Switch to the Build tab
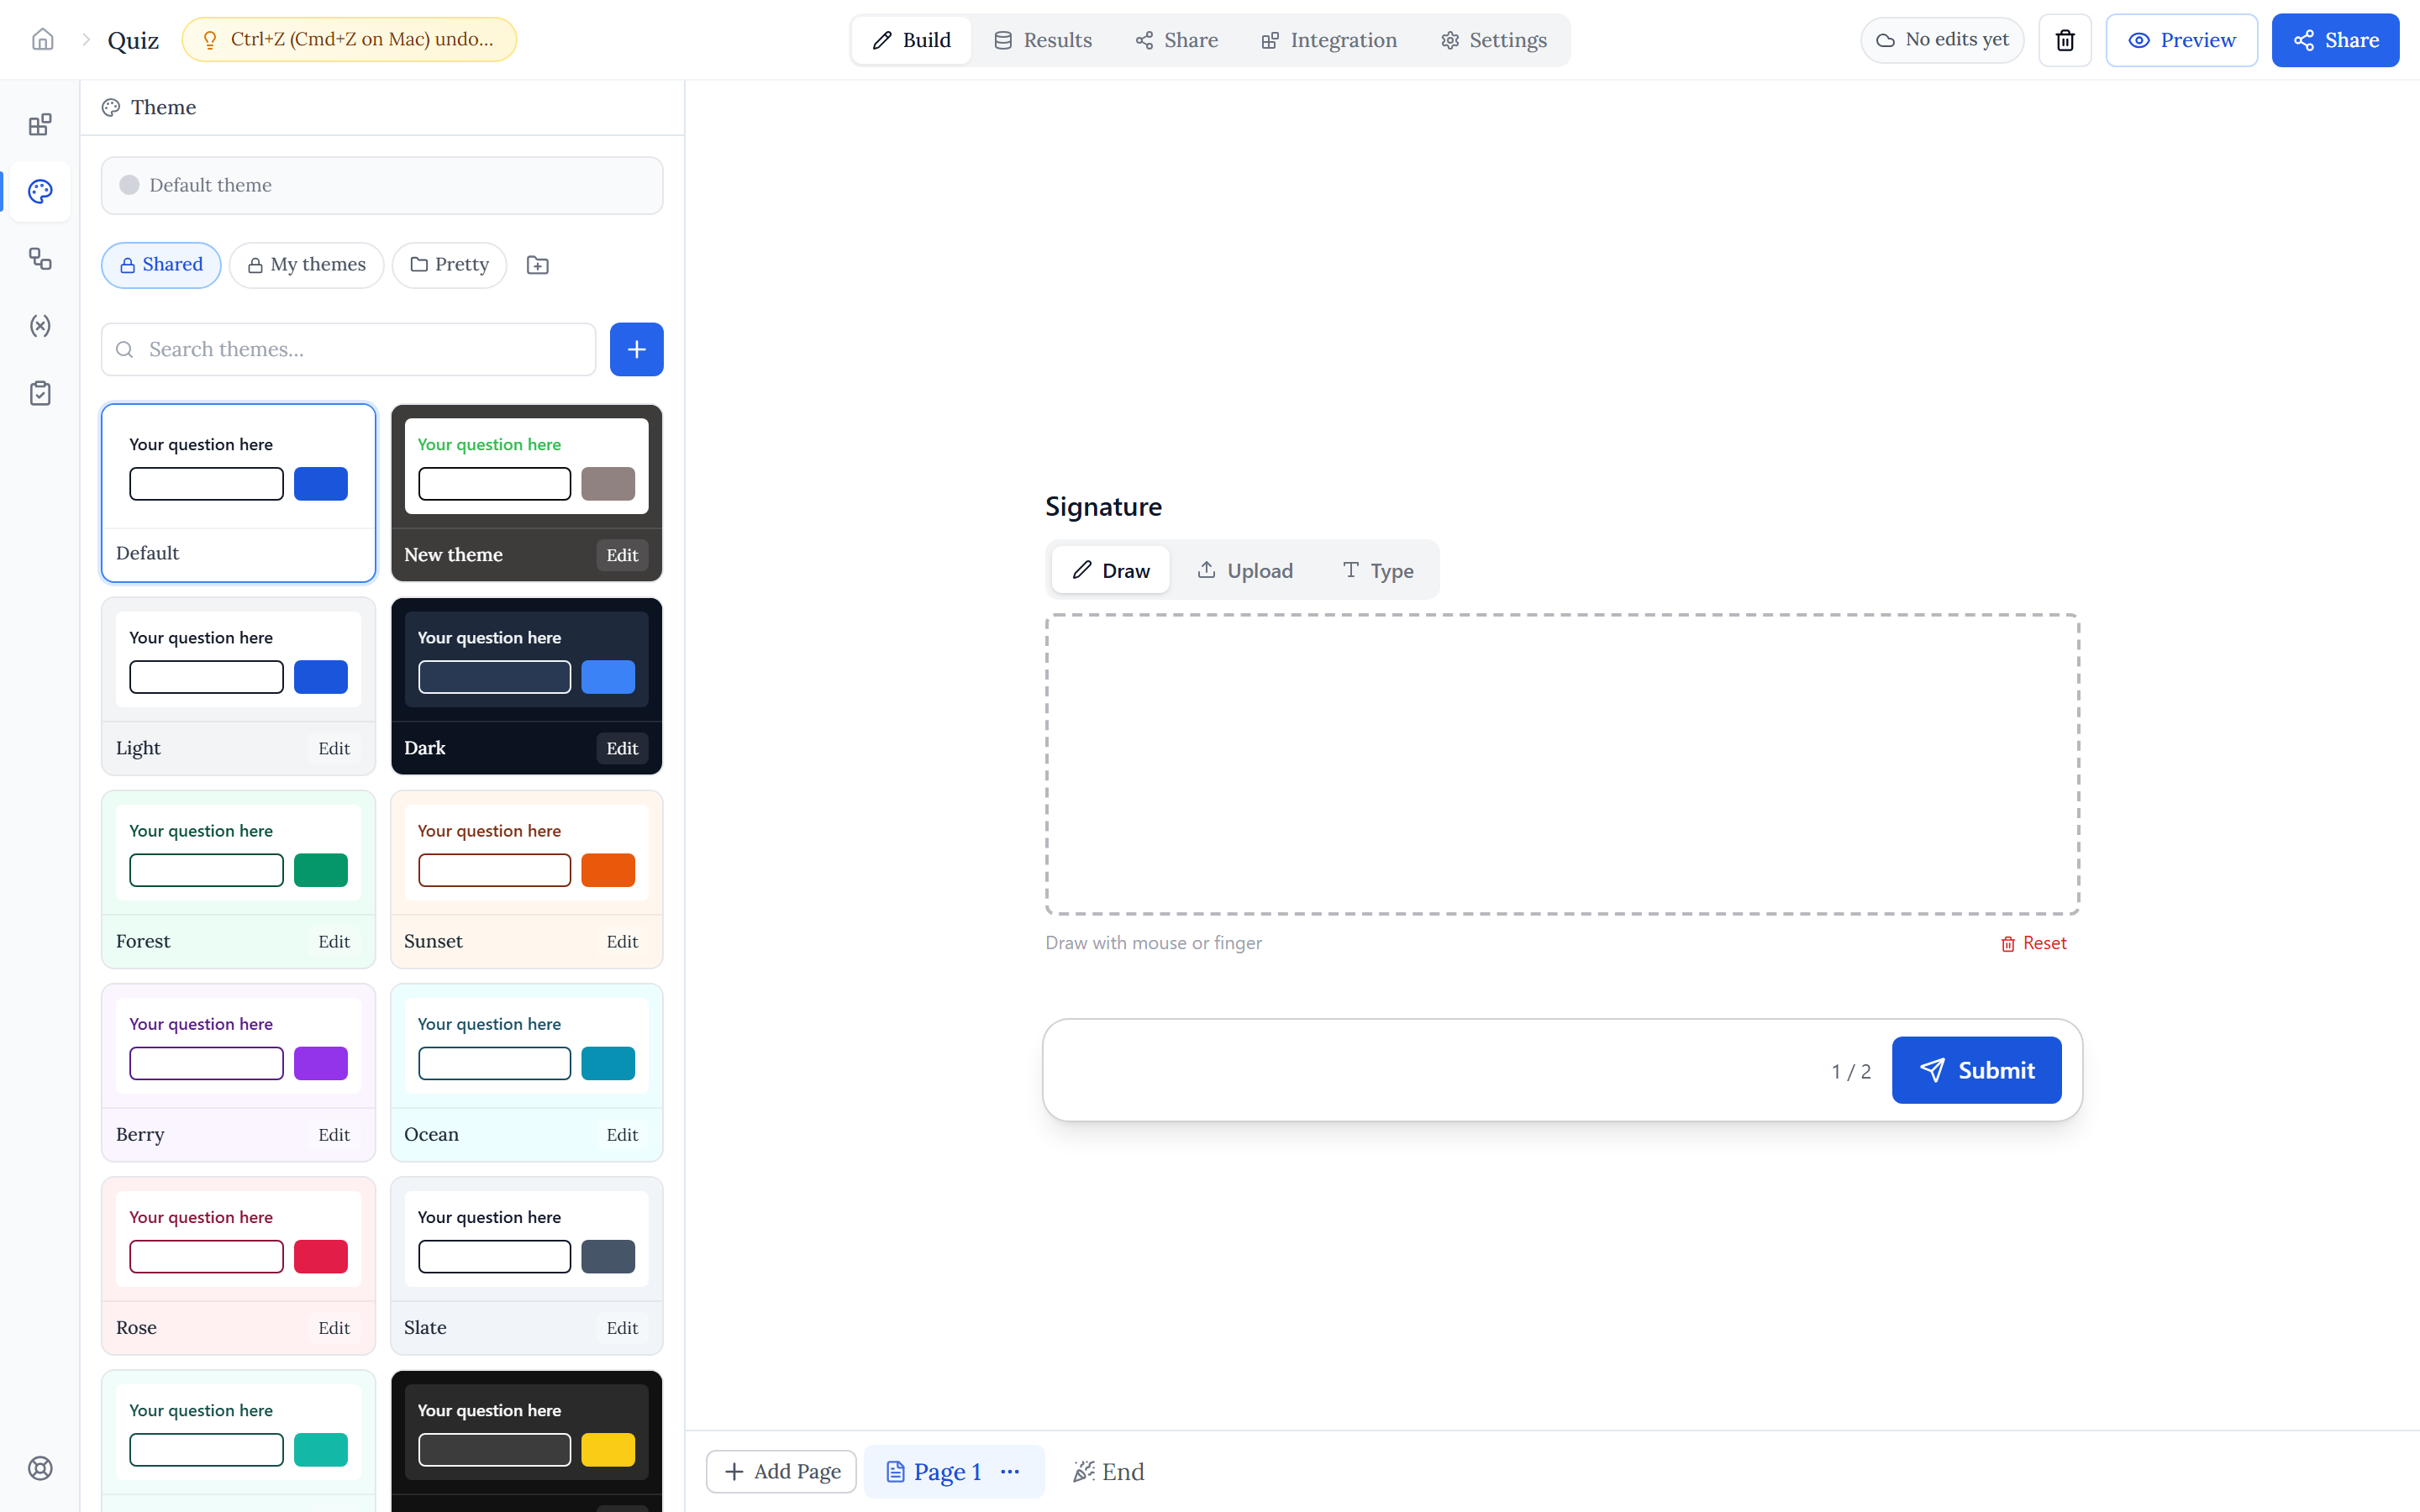 911,40
